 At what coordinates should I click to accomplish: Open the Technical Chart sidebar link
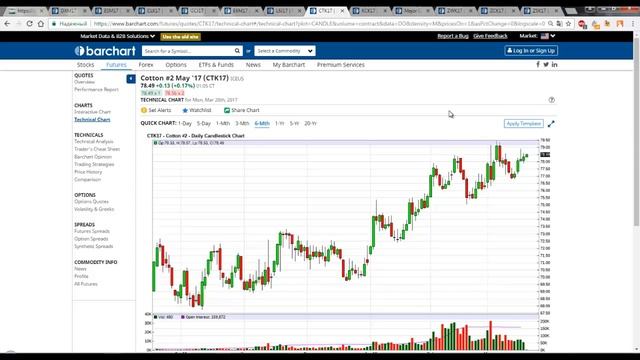(92, 120)
